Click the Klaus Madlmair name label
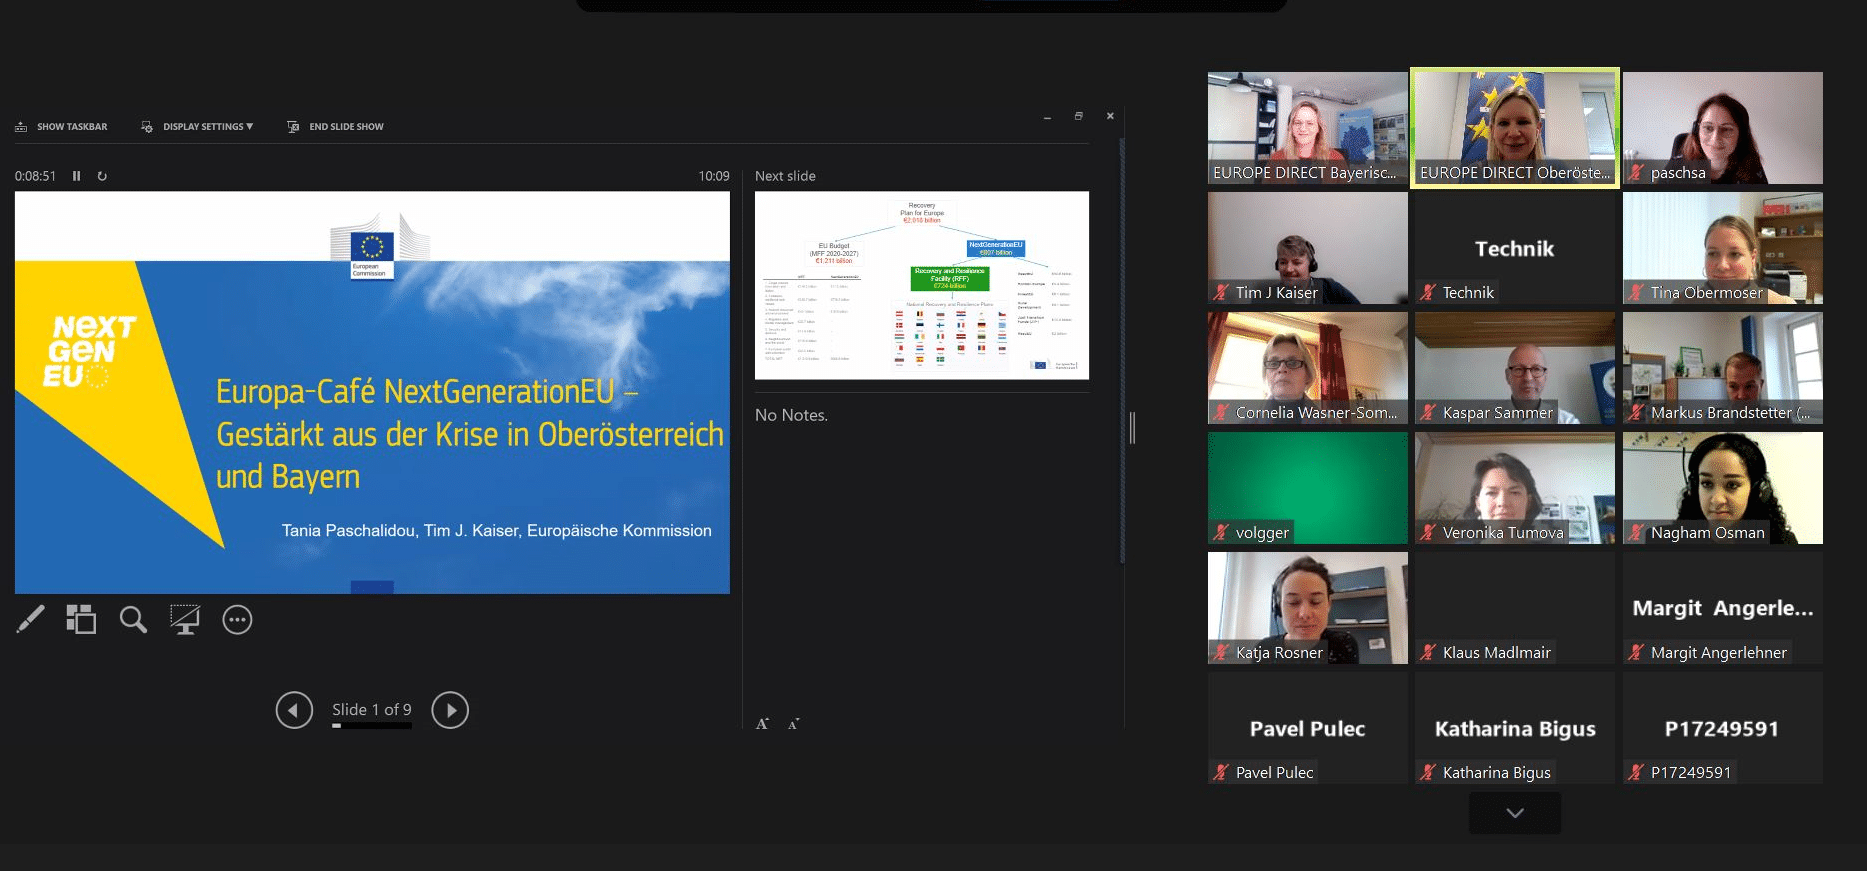 click(1497, 653)
